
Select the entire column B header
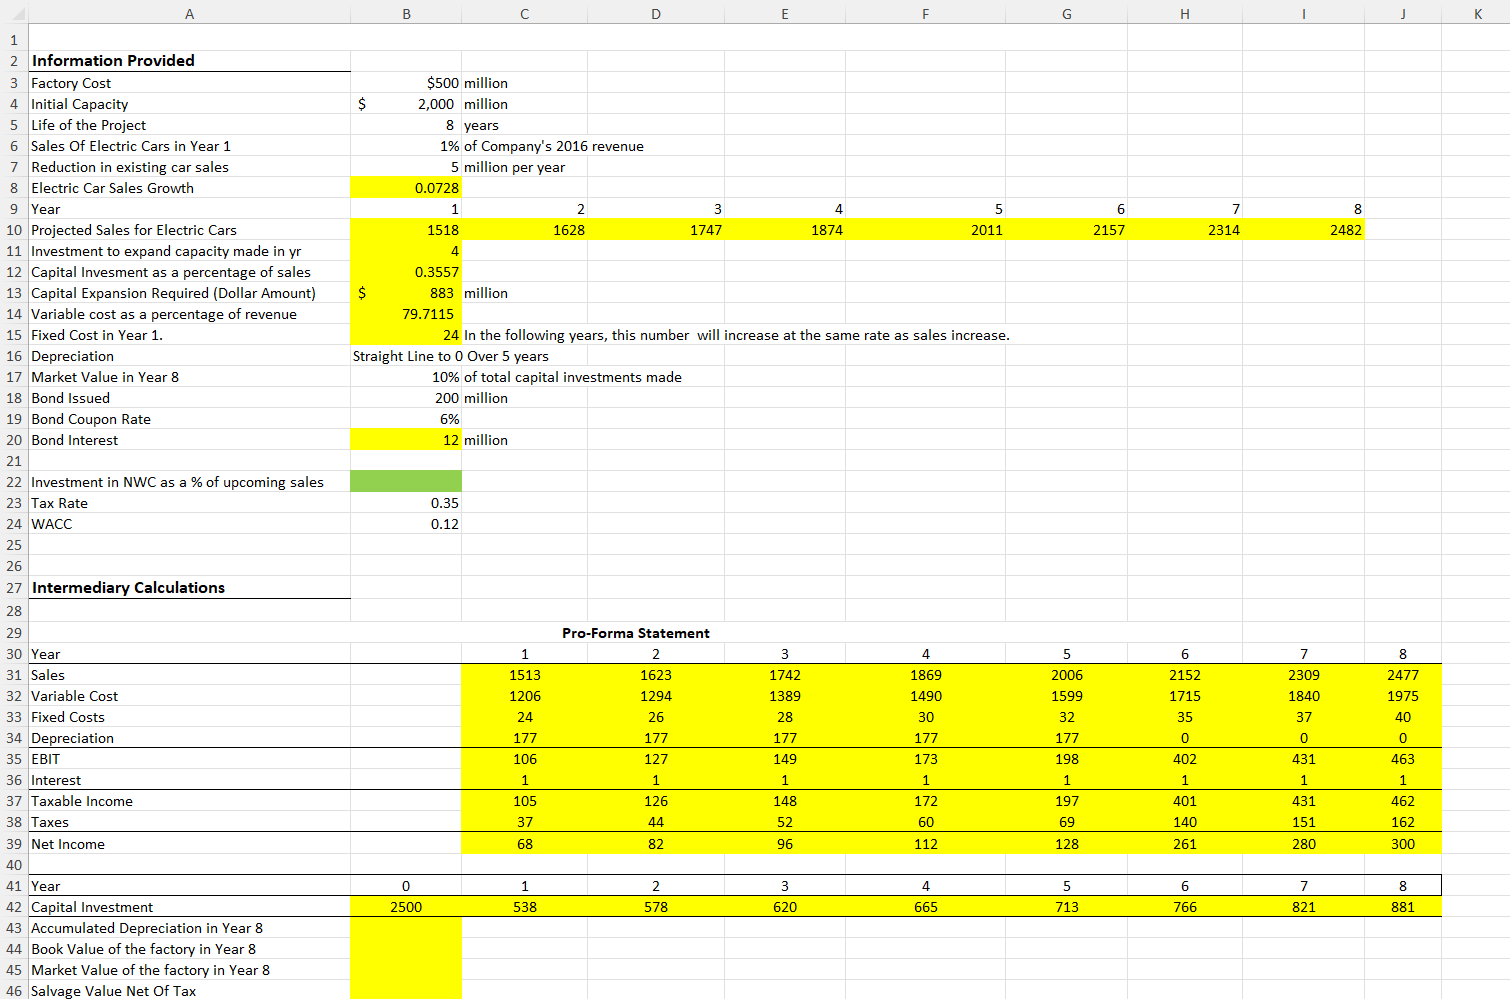[x=406, y=14]
